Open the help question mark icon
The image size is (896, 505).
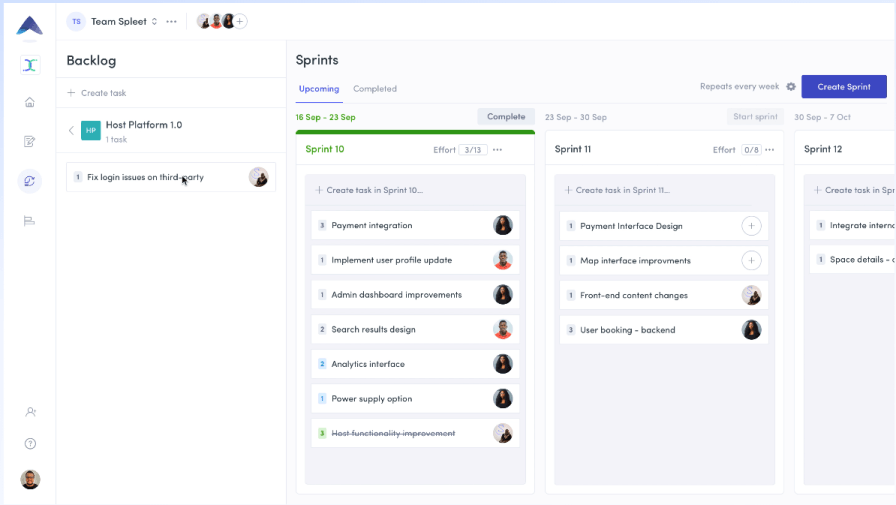[30, 443]
